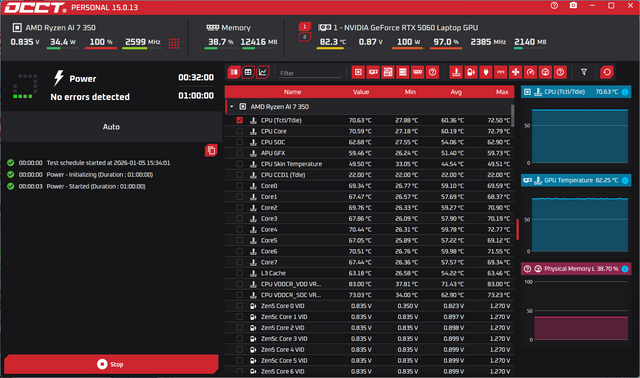
Task: Select the 'Power - Started' log entry
Action: (96, 186)
